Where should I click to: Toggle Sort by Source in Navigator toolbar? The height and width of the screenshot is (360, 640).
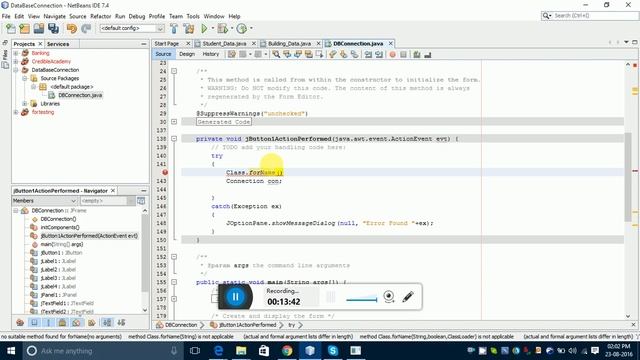tap(121, 323)
